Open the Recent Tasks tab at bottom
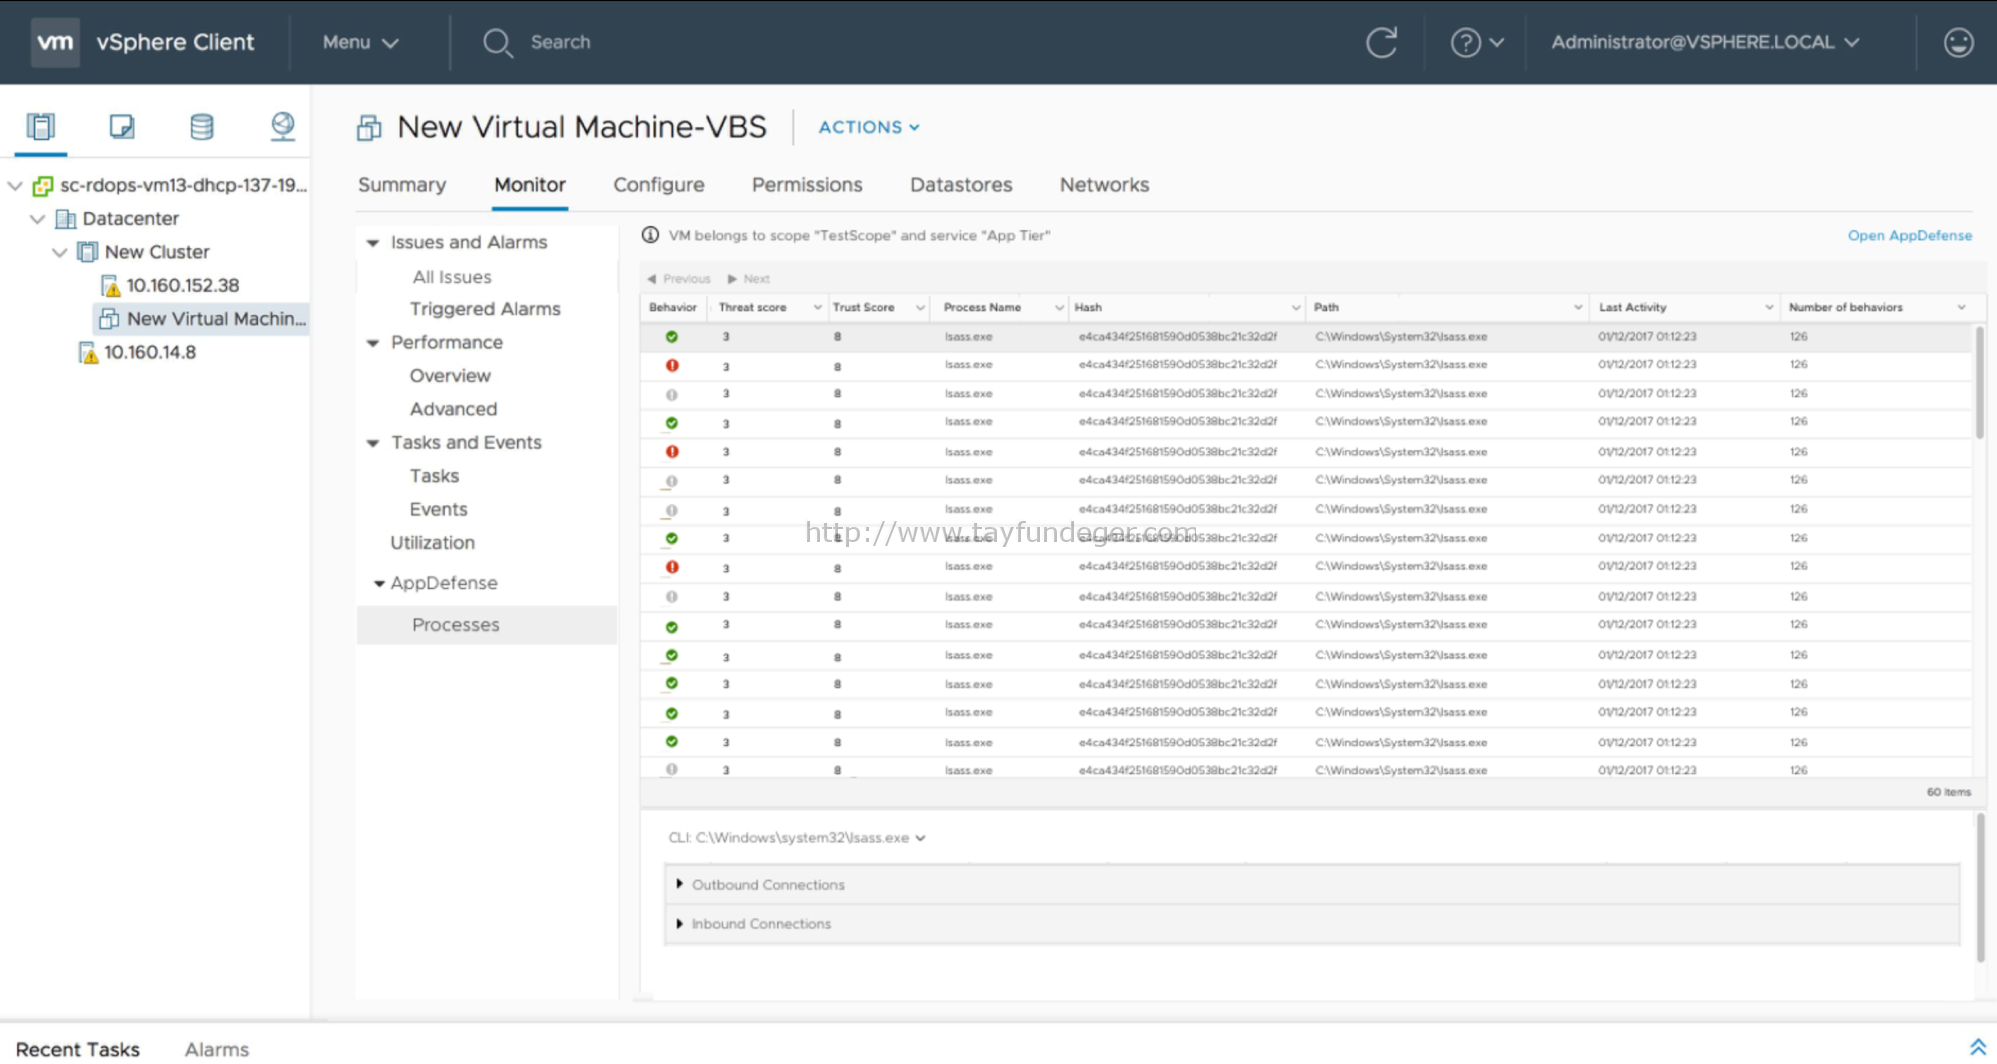 point(78,1049)
